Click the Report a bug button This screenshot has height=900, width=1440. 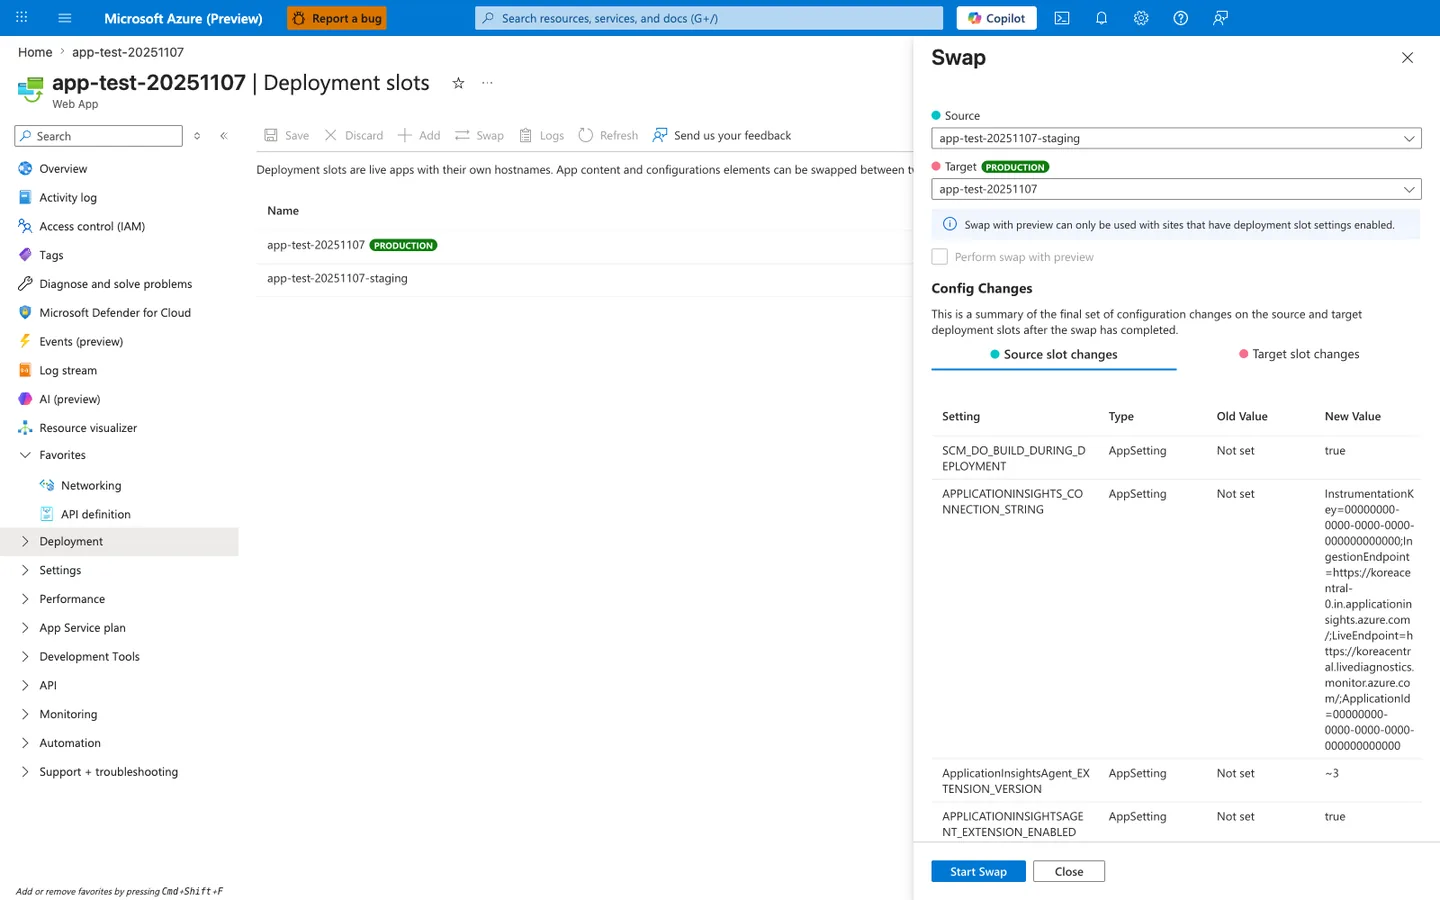337,18
